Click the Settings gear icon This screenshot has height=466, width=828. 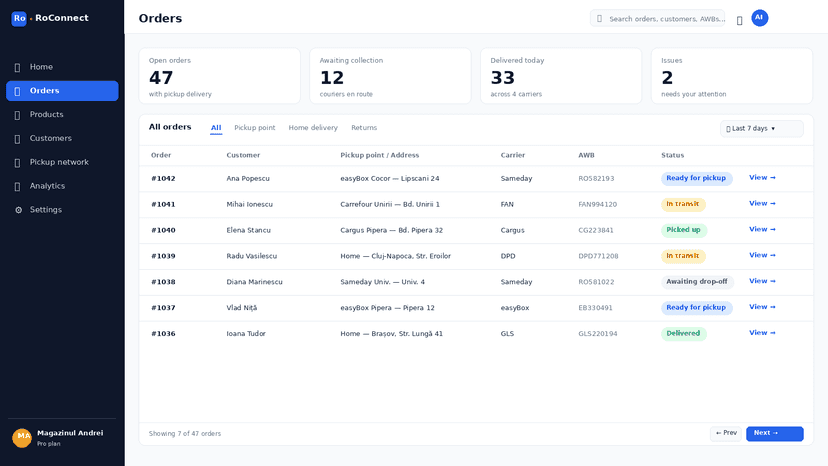click(x=18, y=210)
